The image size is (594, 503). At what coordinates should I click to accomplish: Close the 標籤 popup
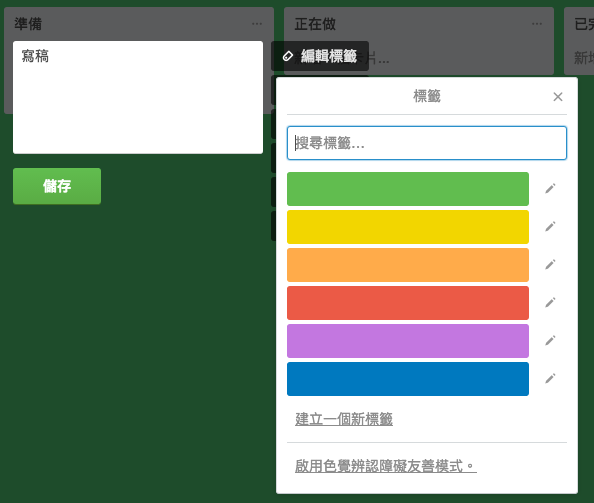click(x=558, y=97)
